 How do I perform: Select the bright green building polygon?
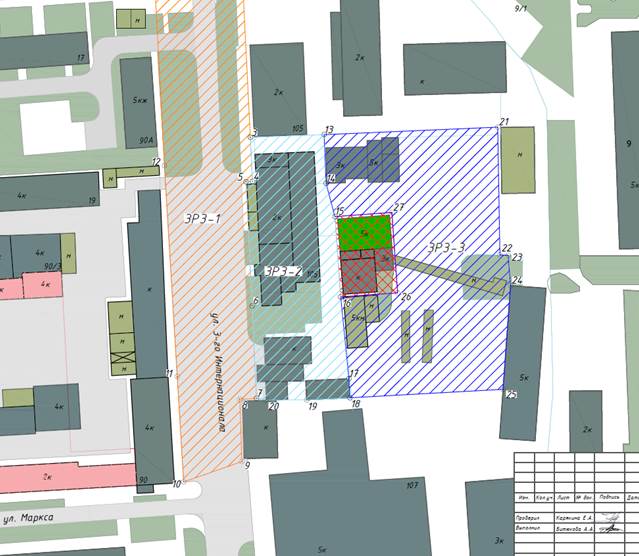tap(364, 234)
